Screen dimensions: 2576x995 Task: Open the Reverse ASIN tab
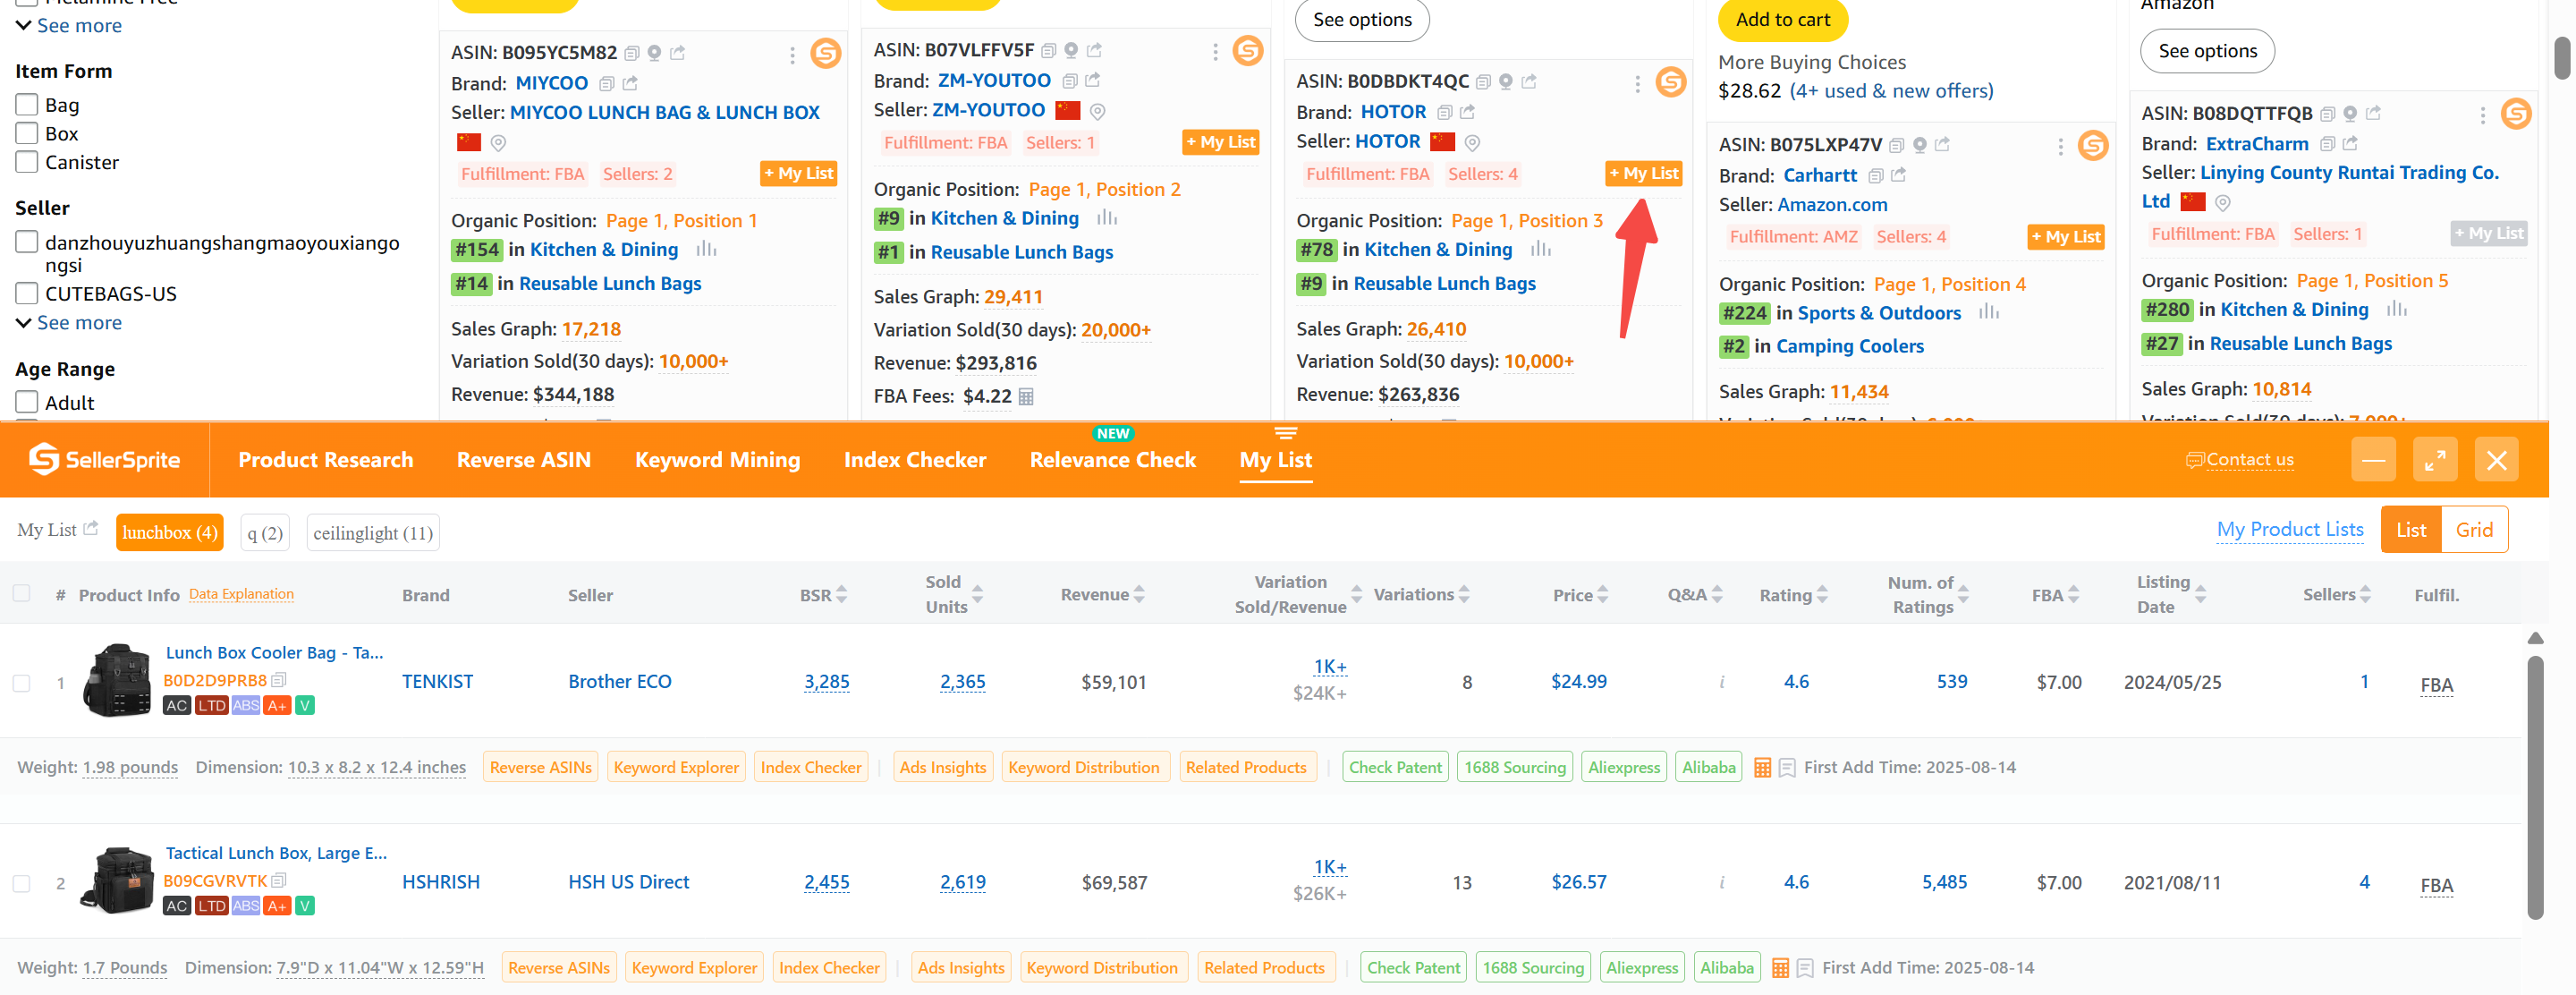524,460
